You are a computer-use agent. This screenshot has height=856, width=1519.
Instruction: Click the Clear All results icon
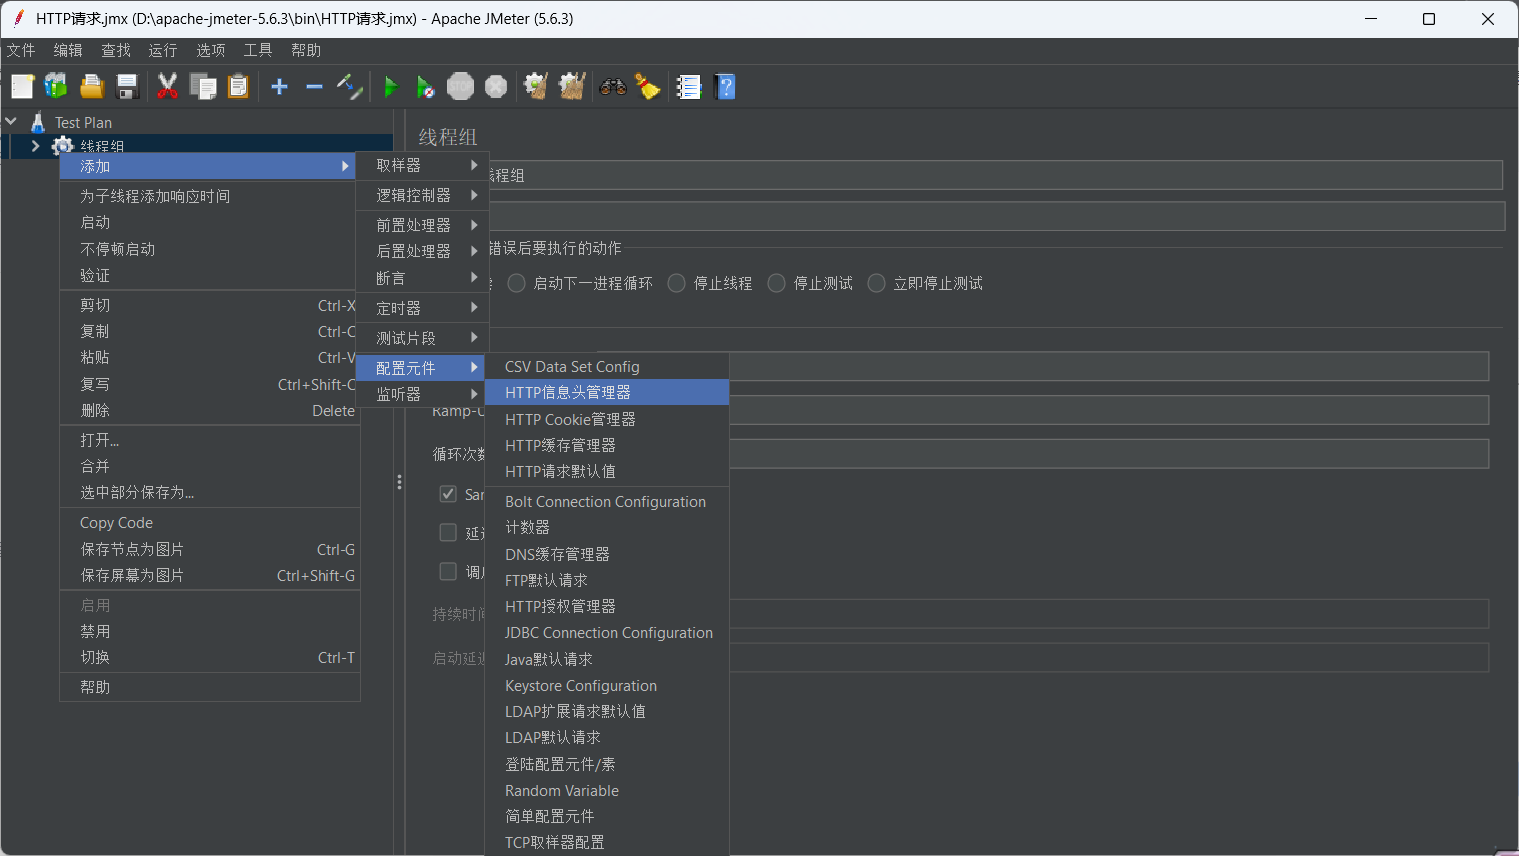coord(572,87)
